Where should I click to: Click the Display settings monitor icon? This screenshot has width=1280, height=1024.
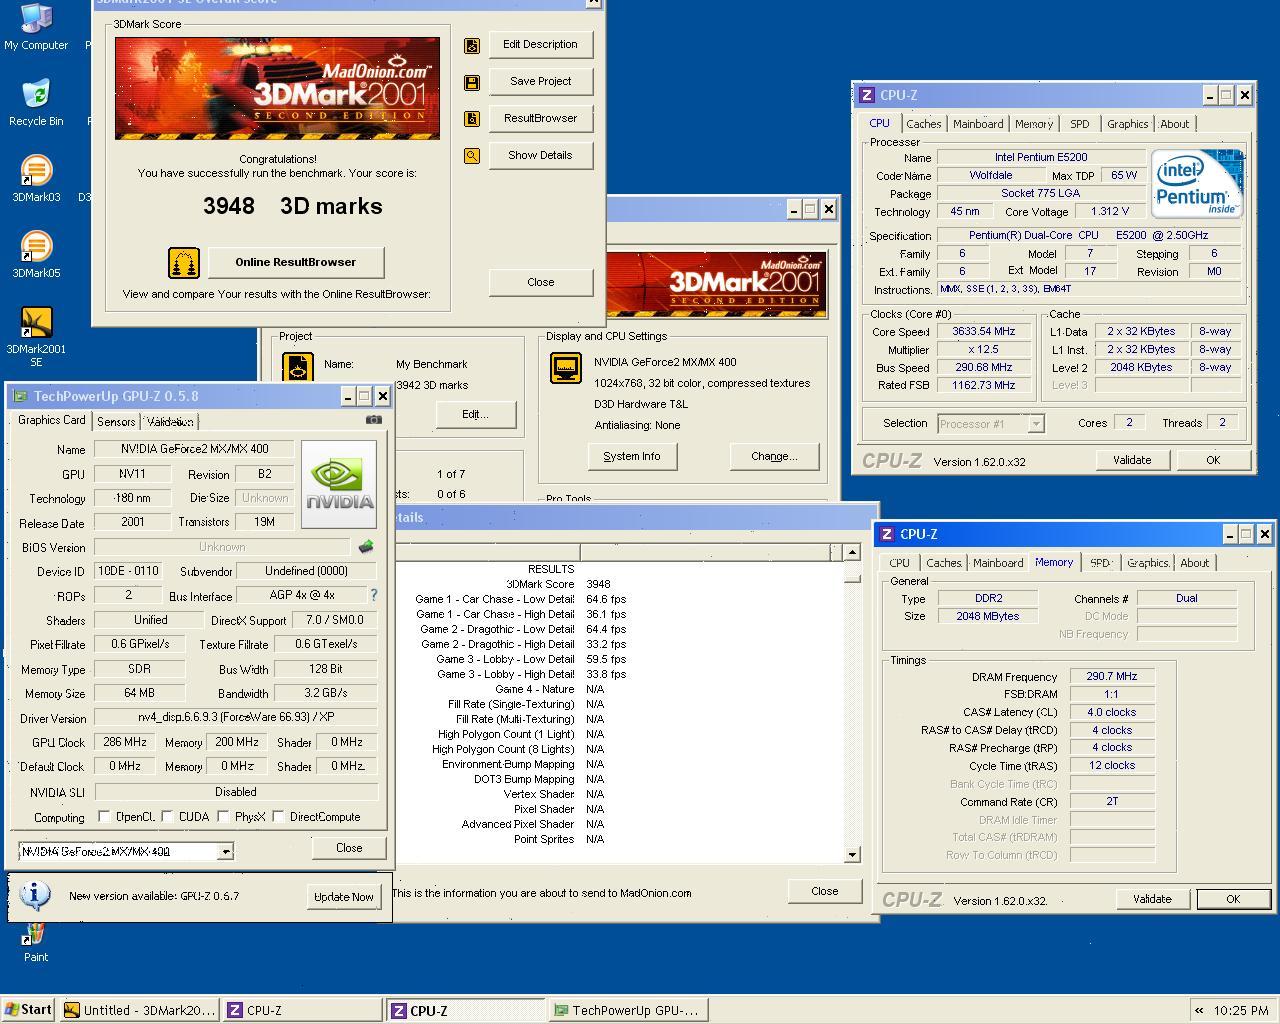566,368
